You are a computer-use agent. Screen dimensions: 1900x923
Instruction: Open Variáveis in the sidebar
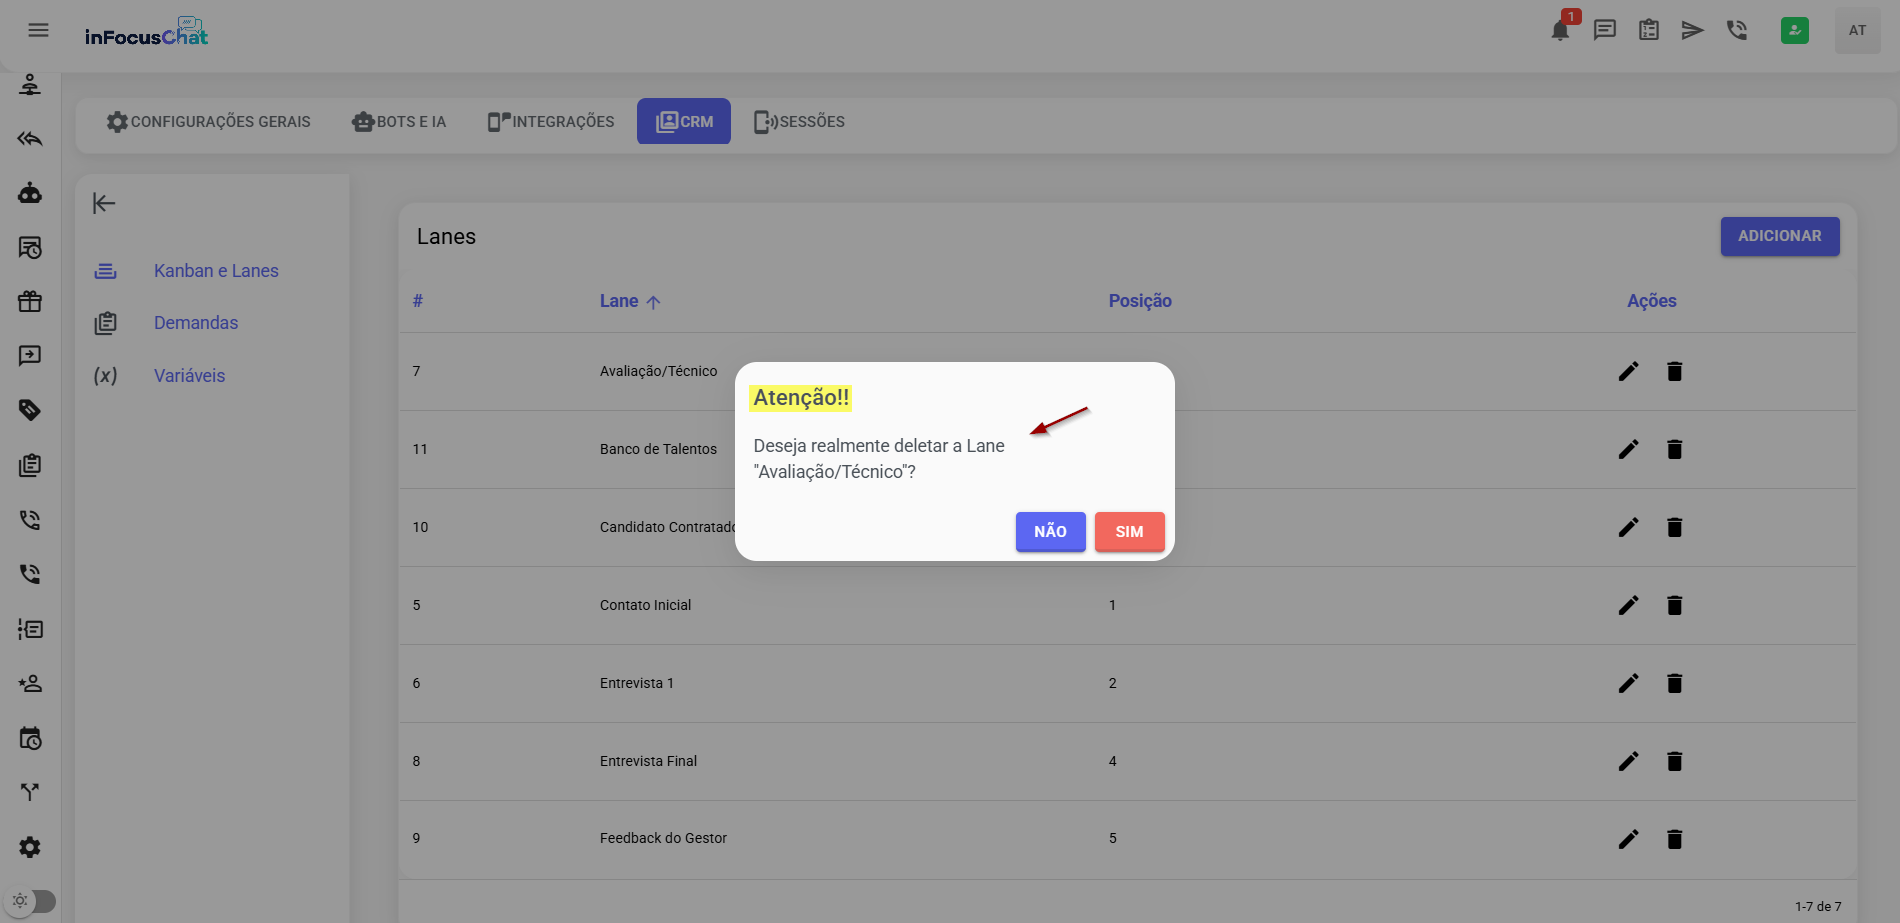coord(189,376)
